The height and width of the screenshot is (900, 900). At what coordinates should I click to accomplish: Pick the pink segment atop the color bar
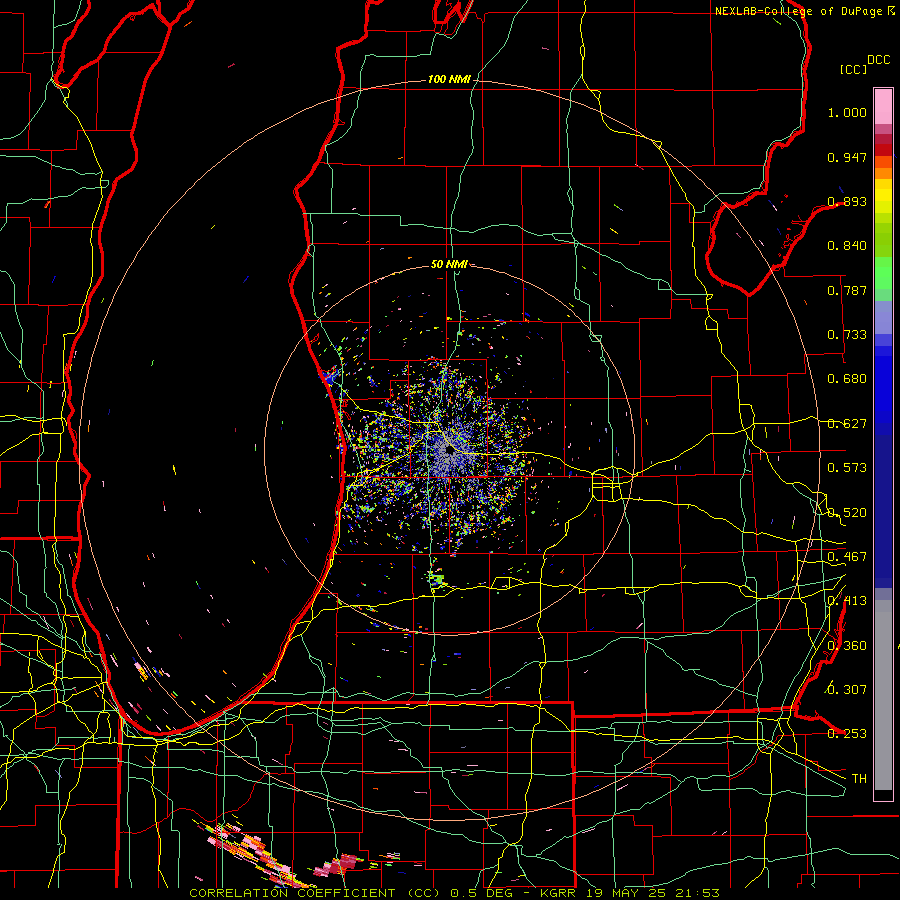883,106
